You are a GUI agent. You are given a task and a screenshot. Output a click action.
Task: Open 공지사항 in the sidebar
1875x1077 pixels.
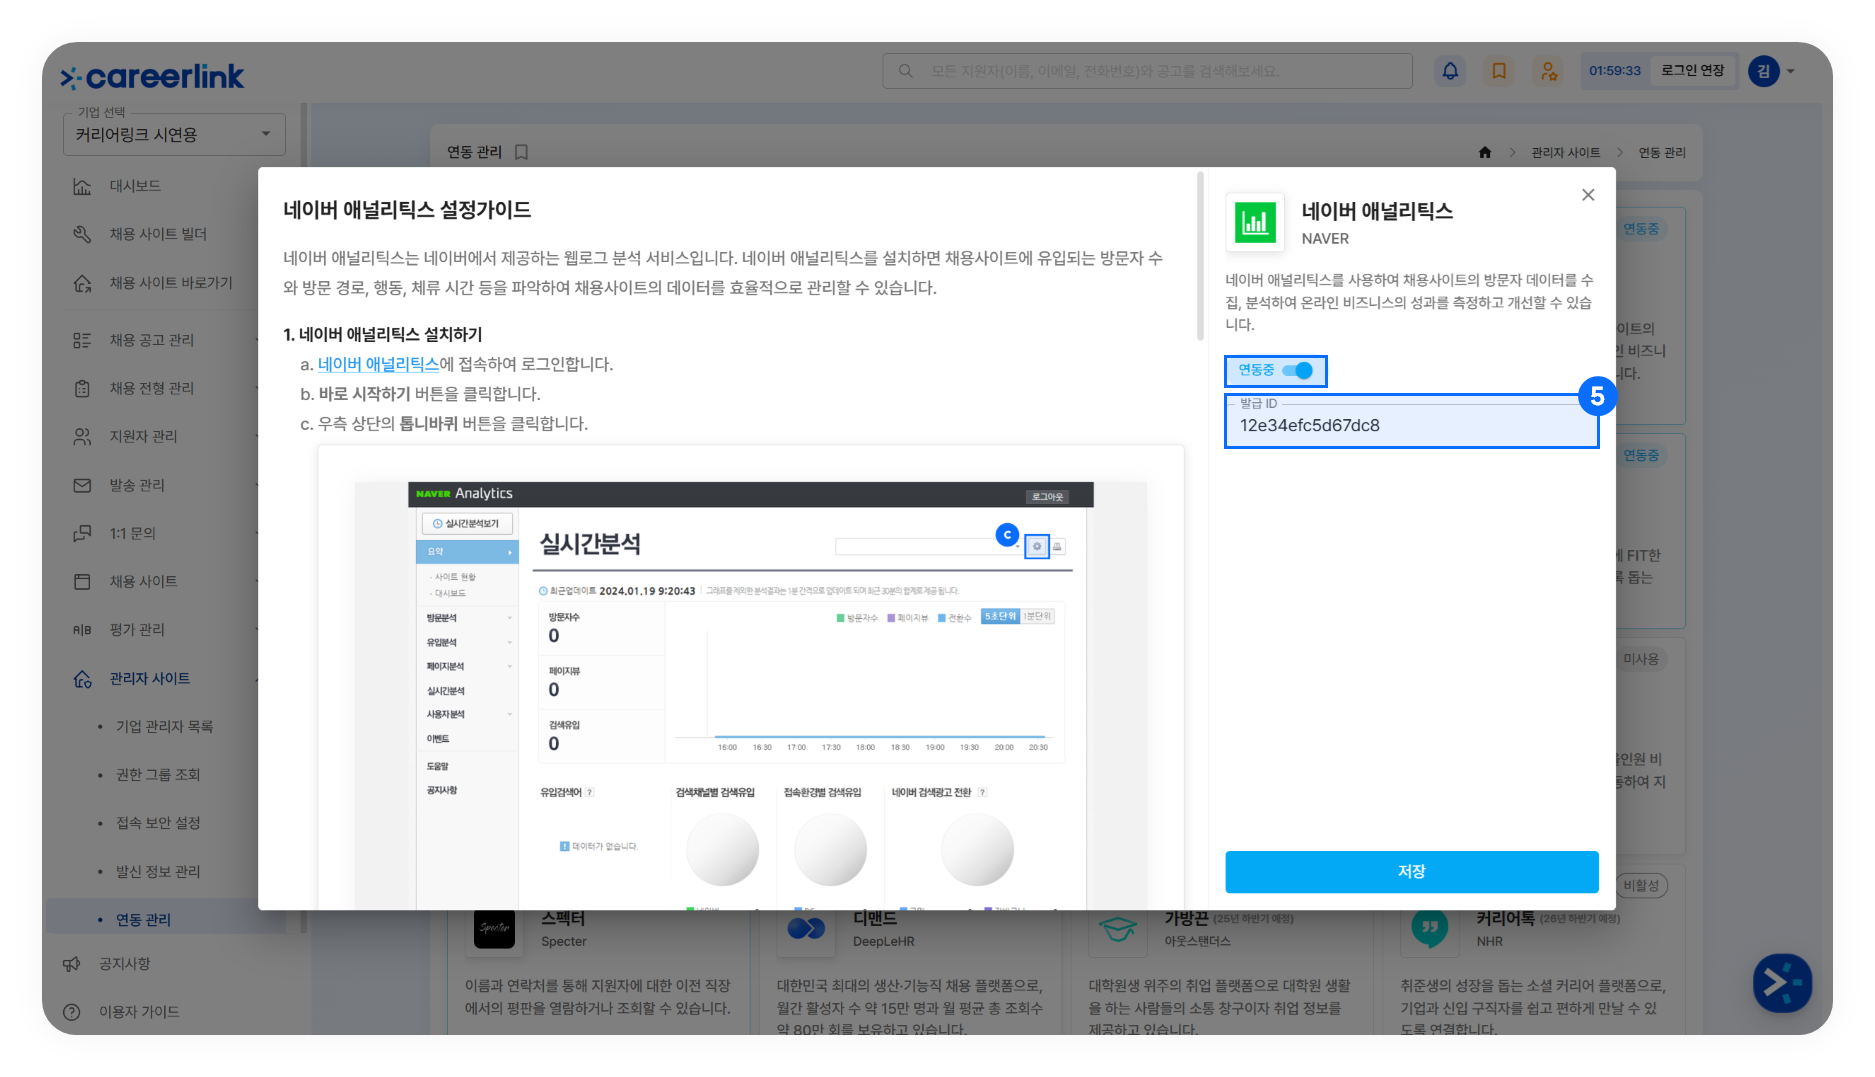[x=125, y=963]
